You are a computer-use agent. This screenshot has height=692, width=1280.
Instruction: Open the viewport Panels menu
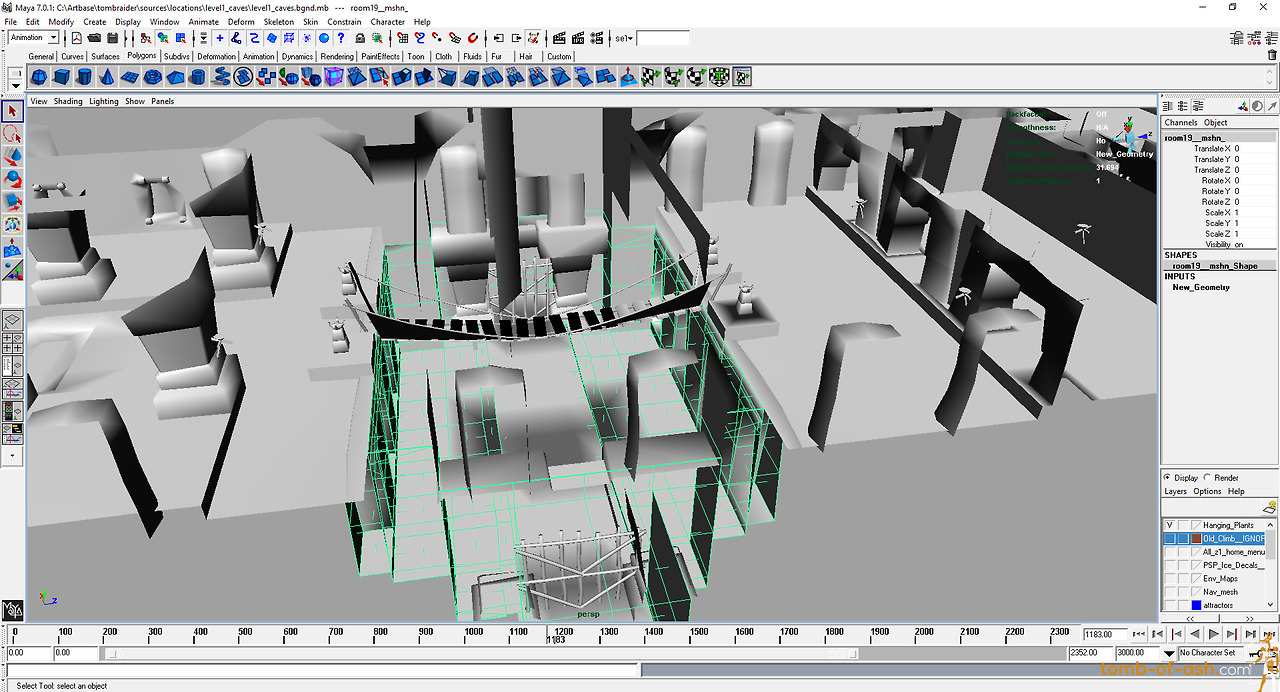[x=163, y=101]
